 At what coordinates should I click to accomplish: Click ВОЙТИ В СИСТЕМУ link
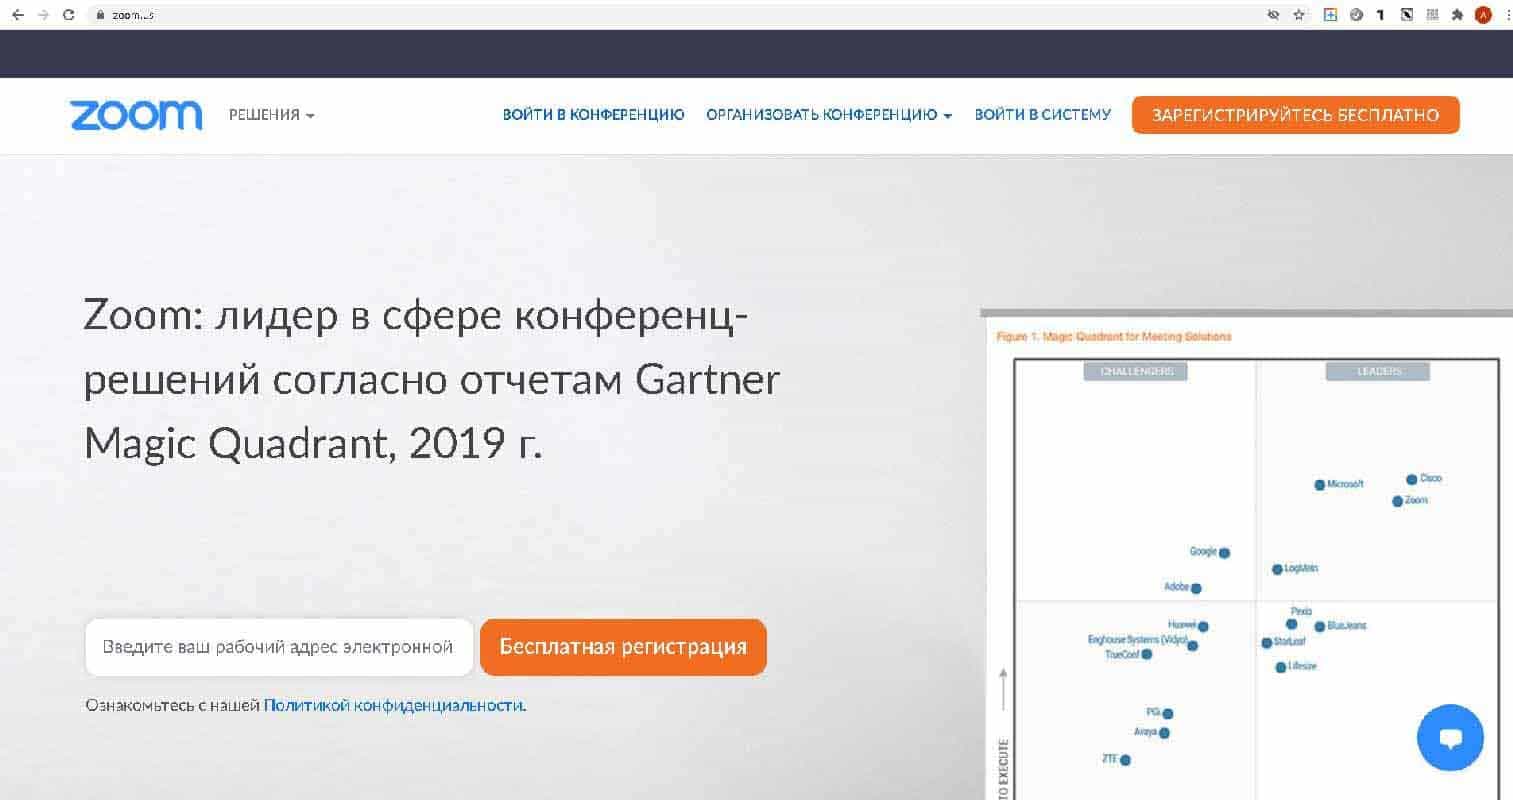point(1043,115)
